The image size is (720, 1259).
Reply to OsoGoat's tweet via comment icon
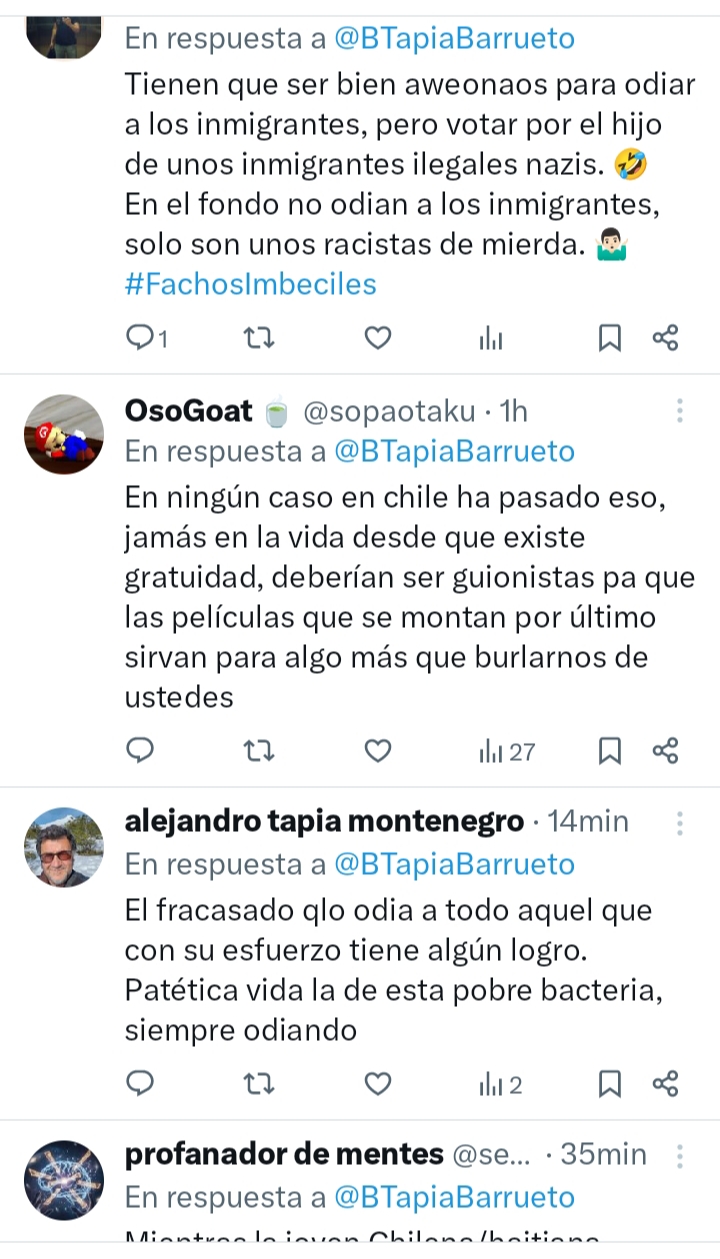click(141, 750)
